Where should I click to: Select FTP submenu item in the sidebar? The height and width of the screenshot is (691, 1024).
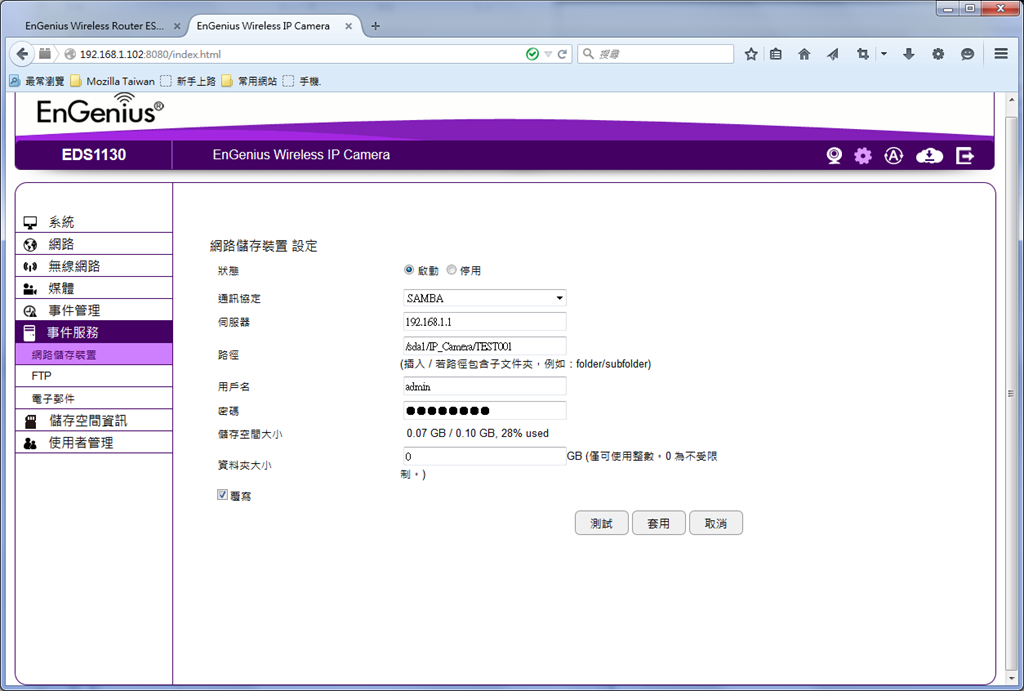93,376
